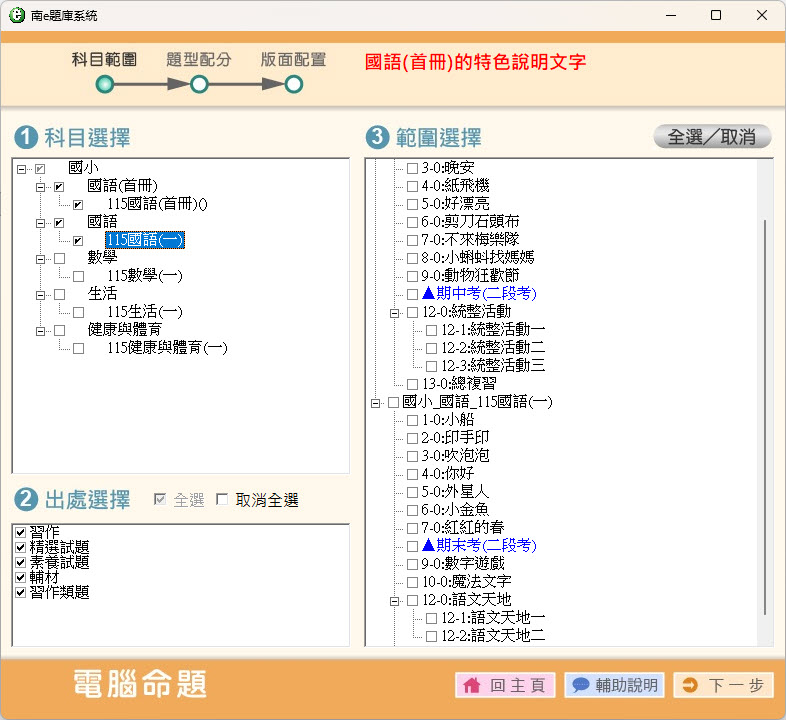Click the speech bubble icon on 輔助說明
Viewport: 786px width, 720px height.
(x=580, y=685)
